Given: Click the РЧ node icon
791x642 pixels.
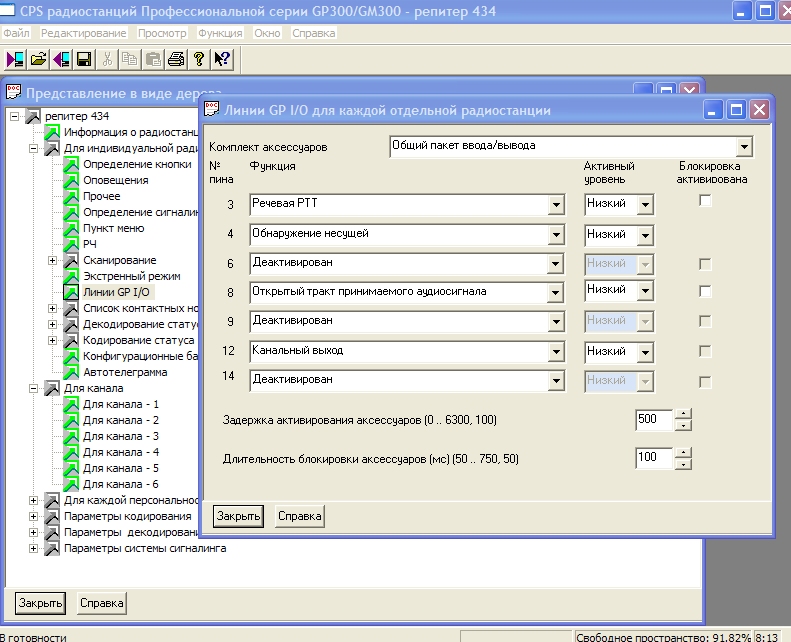Looking at the screenshot, I should [71, 244].
